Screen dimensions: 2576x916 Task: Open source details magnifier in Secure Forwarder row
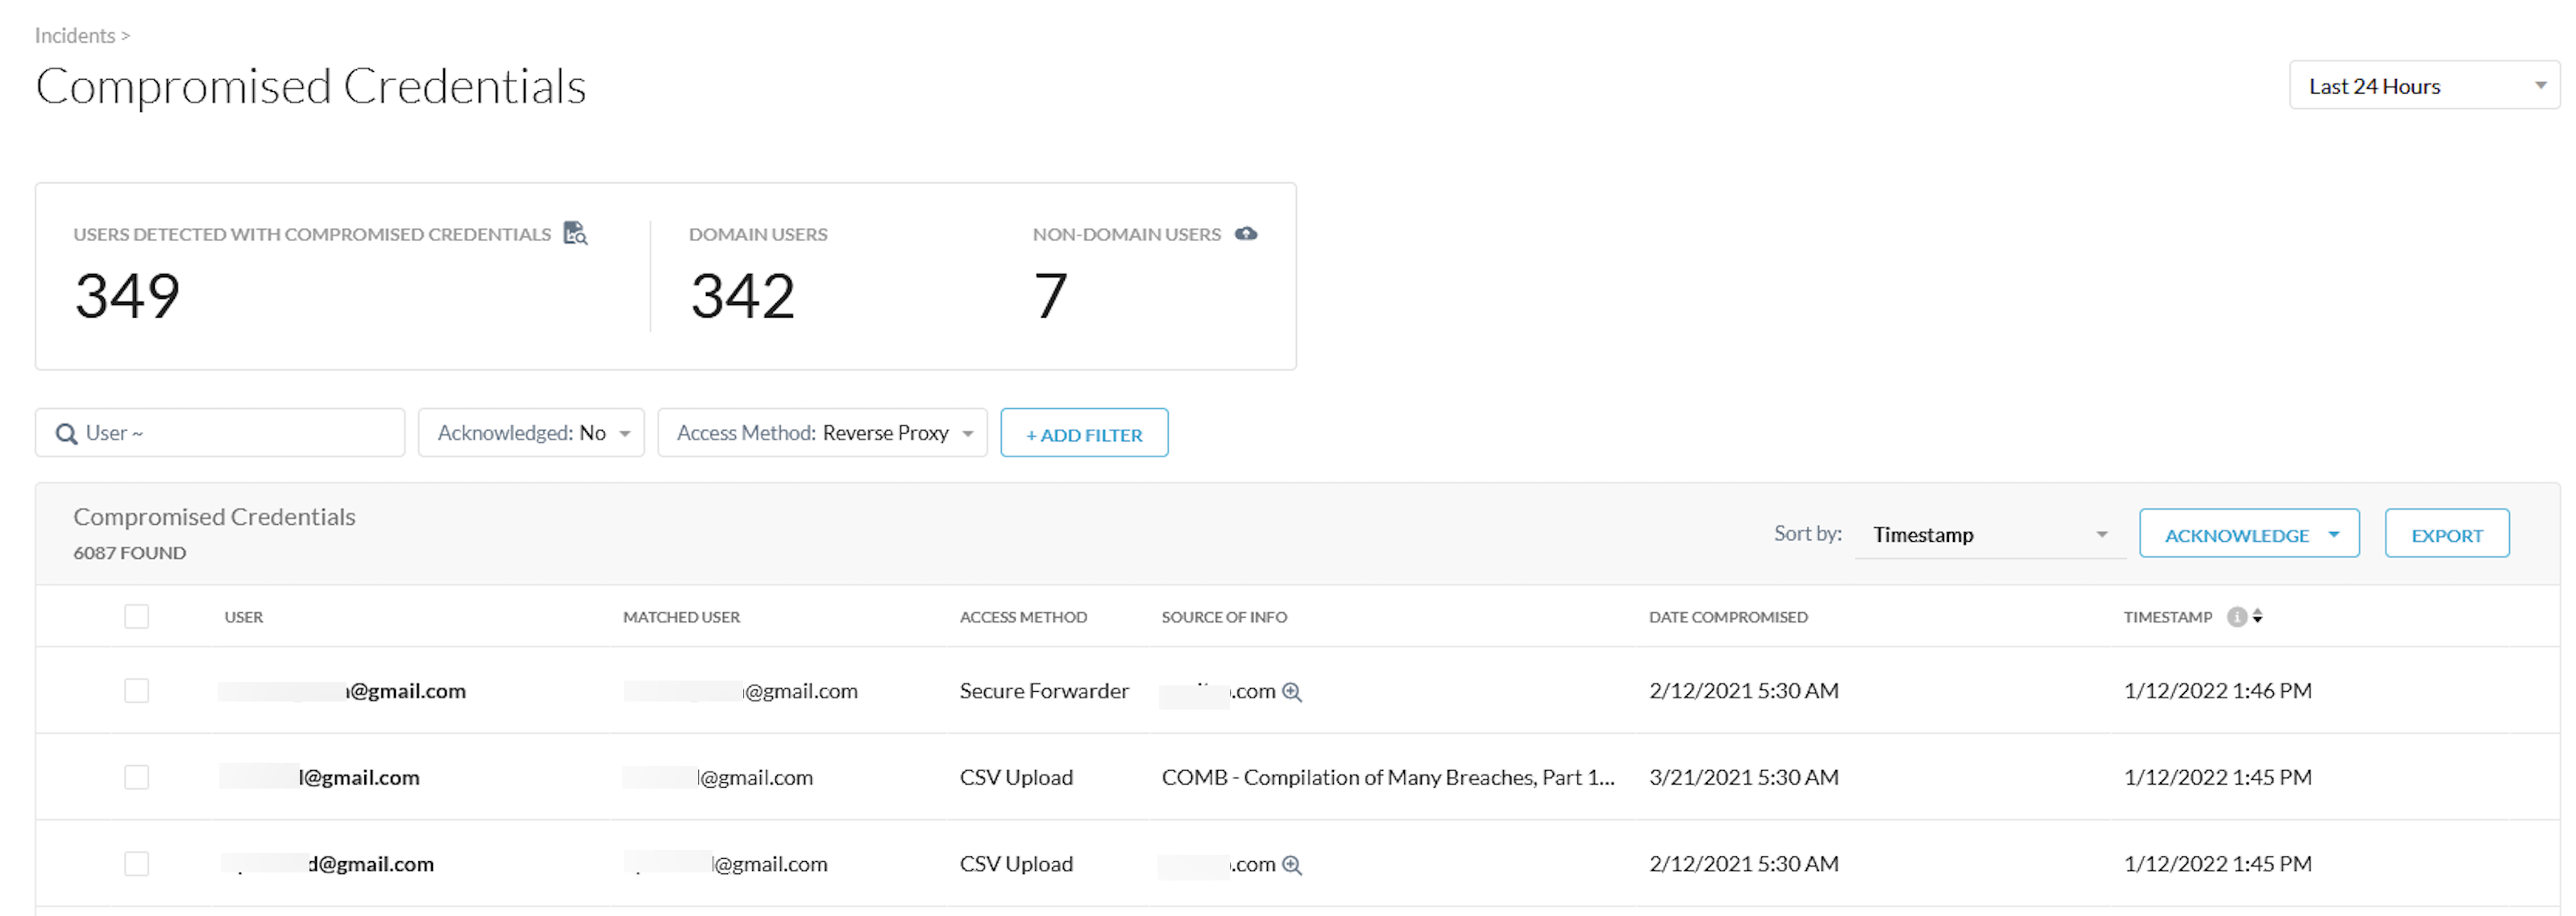(1292, 691)
